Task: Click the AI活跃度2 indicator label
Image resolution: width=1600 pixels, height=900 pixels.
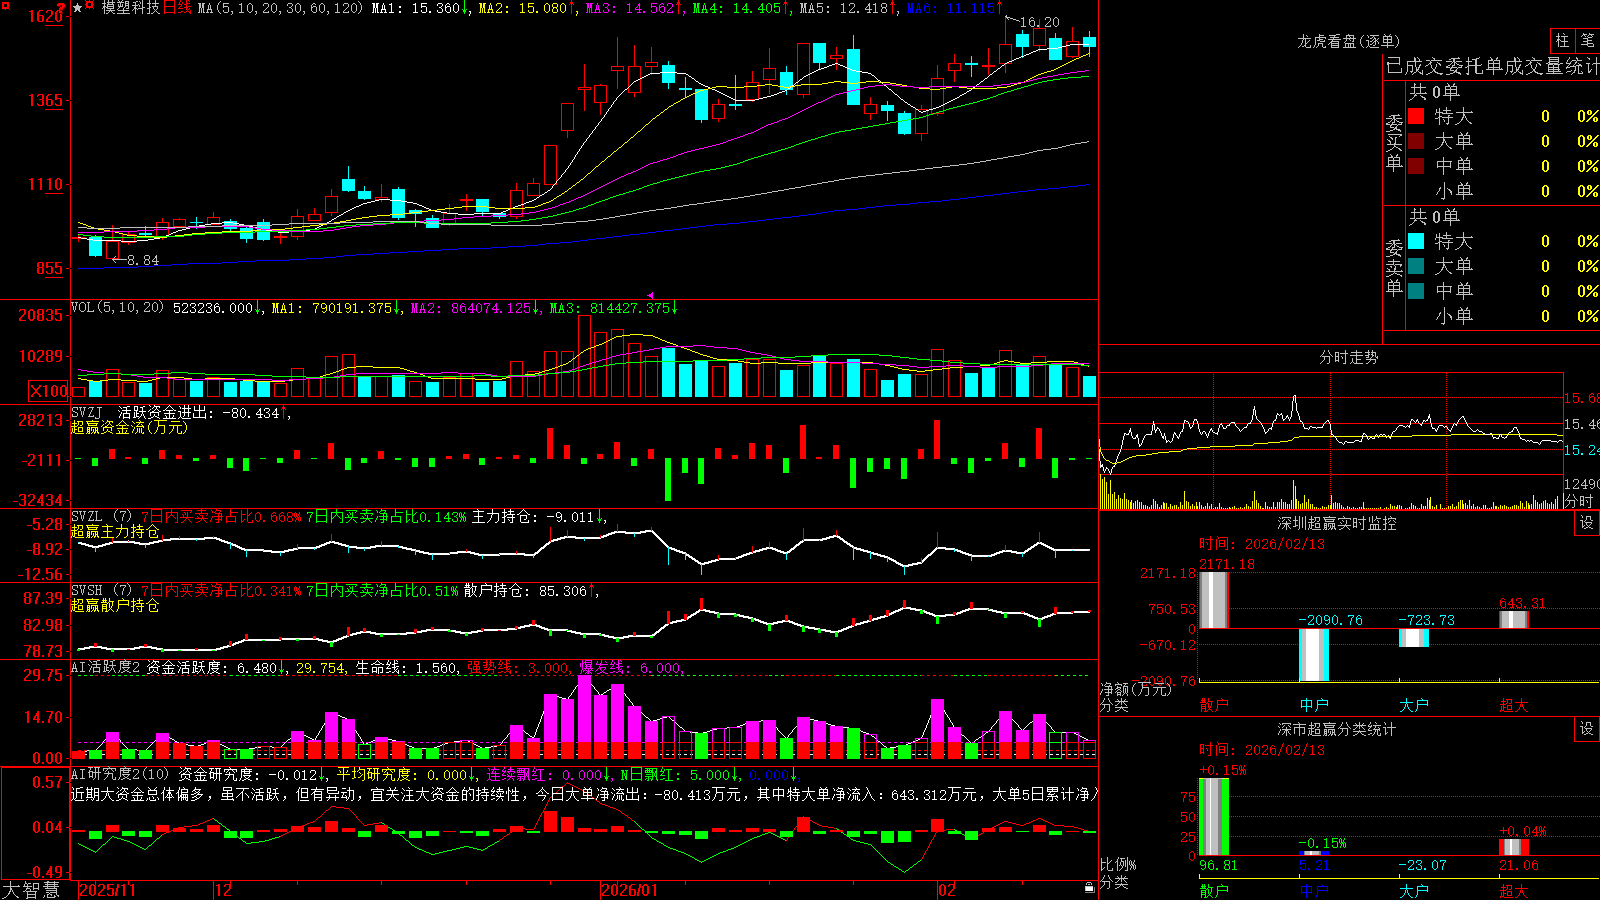Action: (106, 667)
